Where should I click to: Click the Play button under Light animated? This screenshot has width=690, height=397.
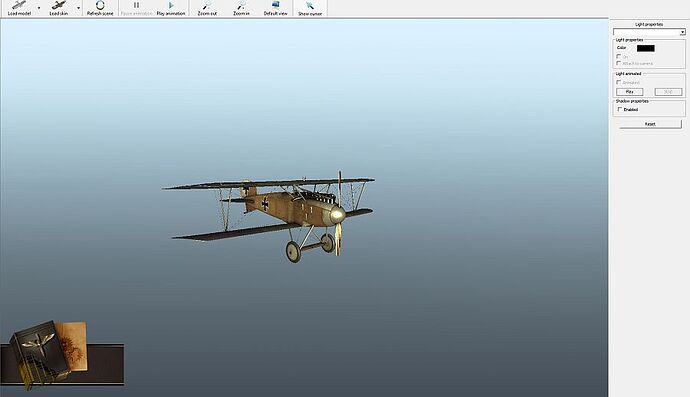point(630,92)
